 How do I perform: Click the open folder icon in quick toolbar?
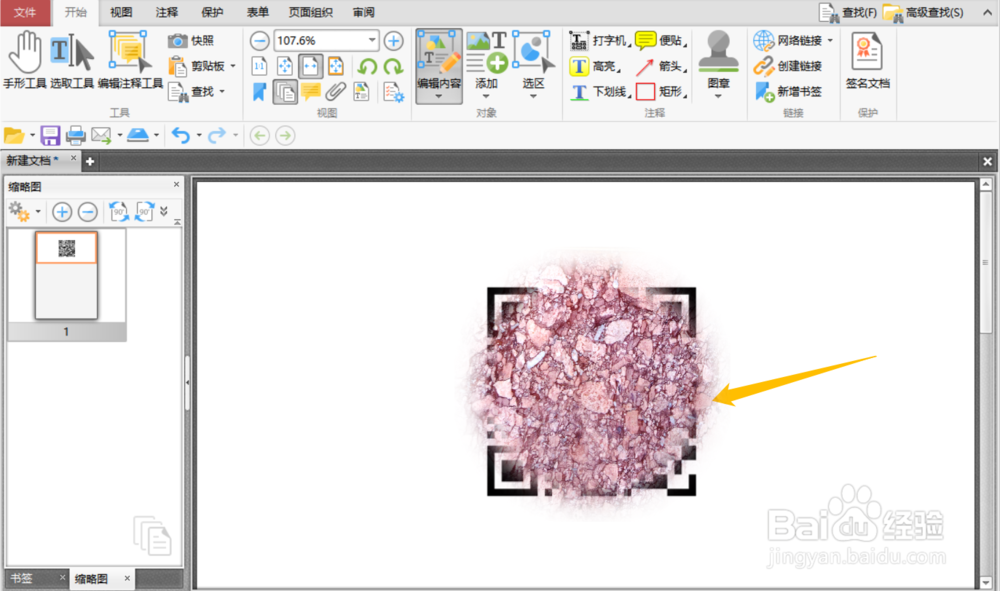tap(14, 136)
